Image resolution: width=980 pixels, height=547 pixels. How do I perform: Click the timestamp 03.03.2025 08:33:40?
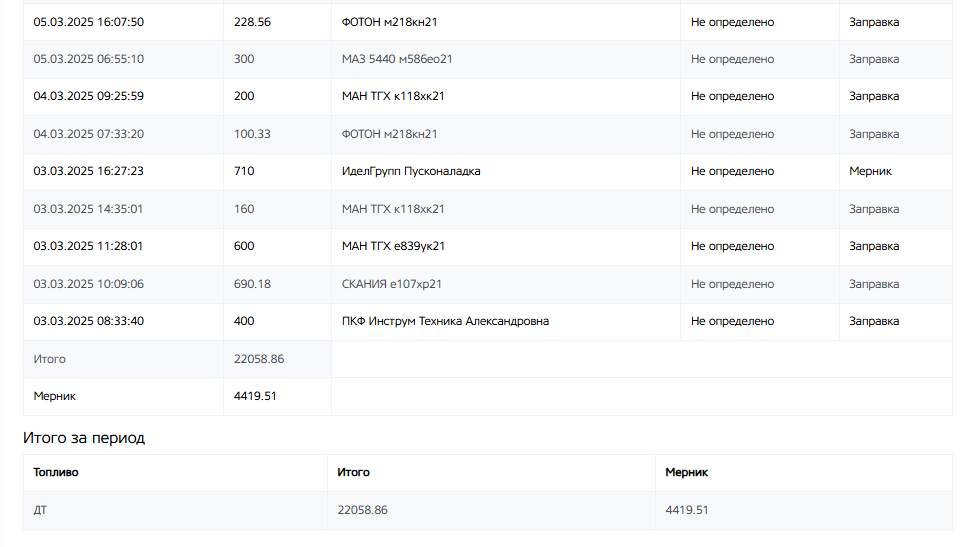[x=88, y=321]
